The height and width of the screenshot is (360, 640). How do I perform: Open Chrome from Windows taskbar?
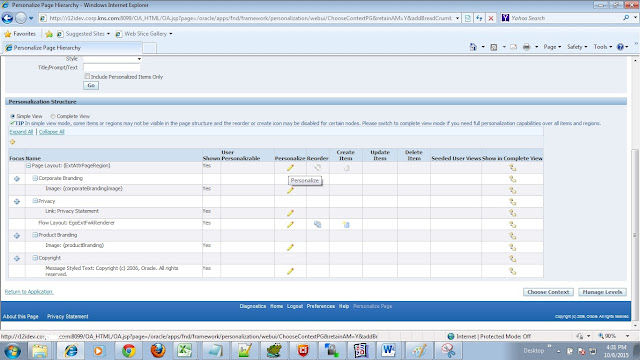click(129, 351)
